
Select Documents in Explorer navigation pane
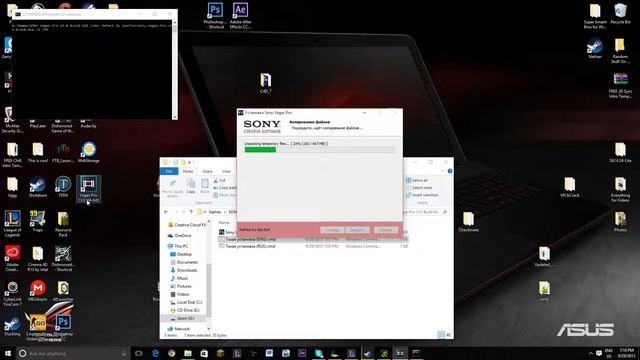pyautogui.click(x=184, y=262)
